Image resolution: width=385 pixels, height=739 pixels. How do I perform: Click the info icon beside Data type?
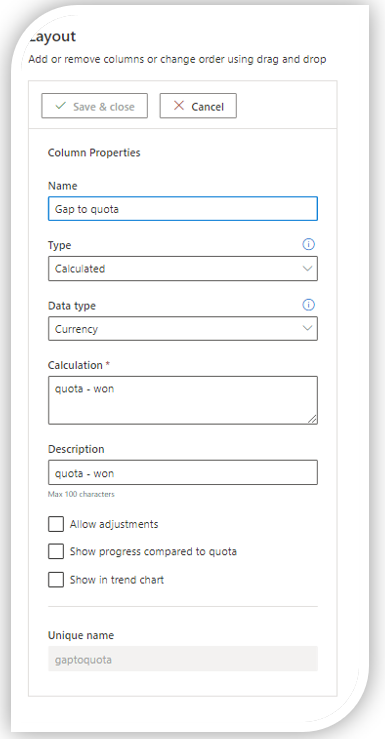[x=308, y=305]
